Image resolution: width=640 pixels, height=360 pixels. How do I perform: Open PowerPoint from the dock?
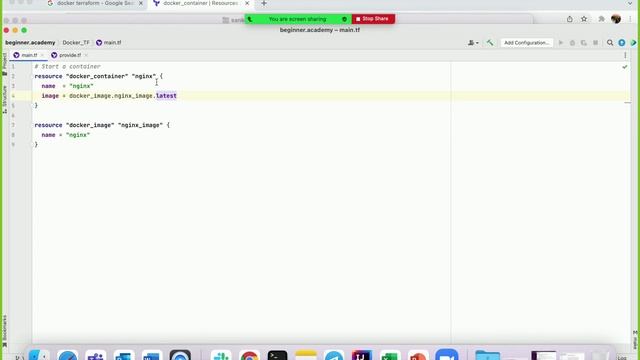point(418,355)
